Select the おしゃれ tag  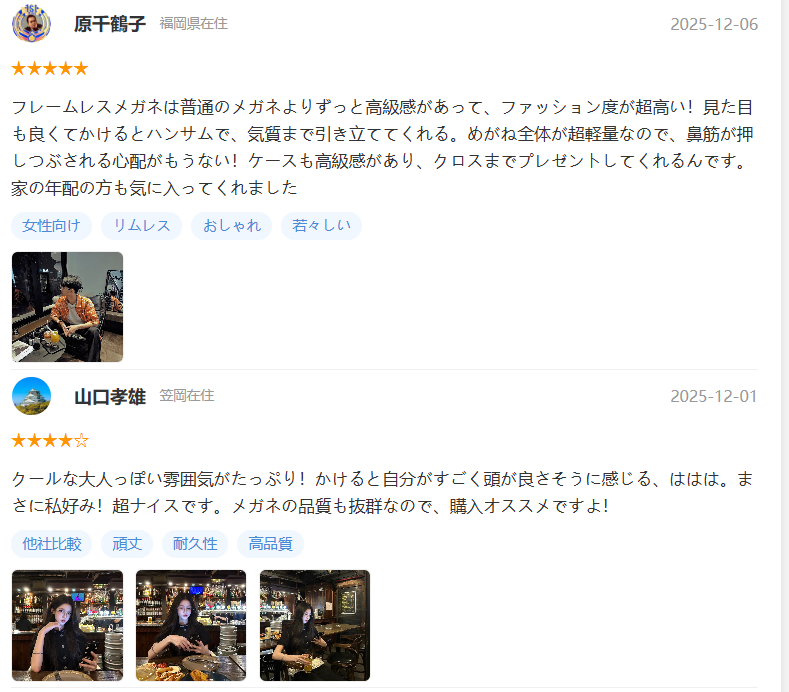coord(231,225)
